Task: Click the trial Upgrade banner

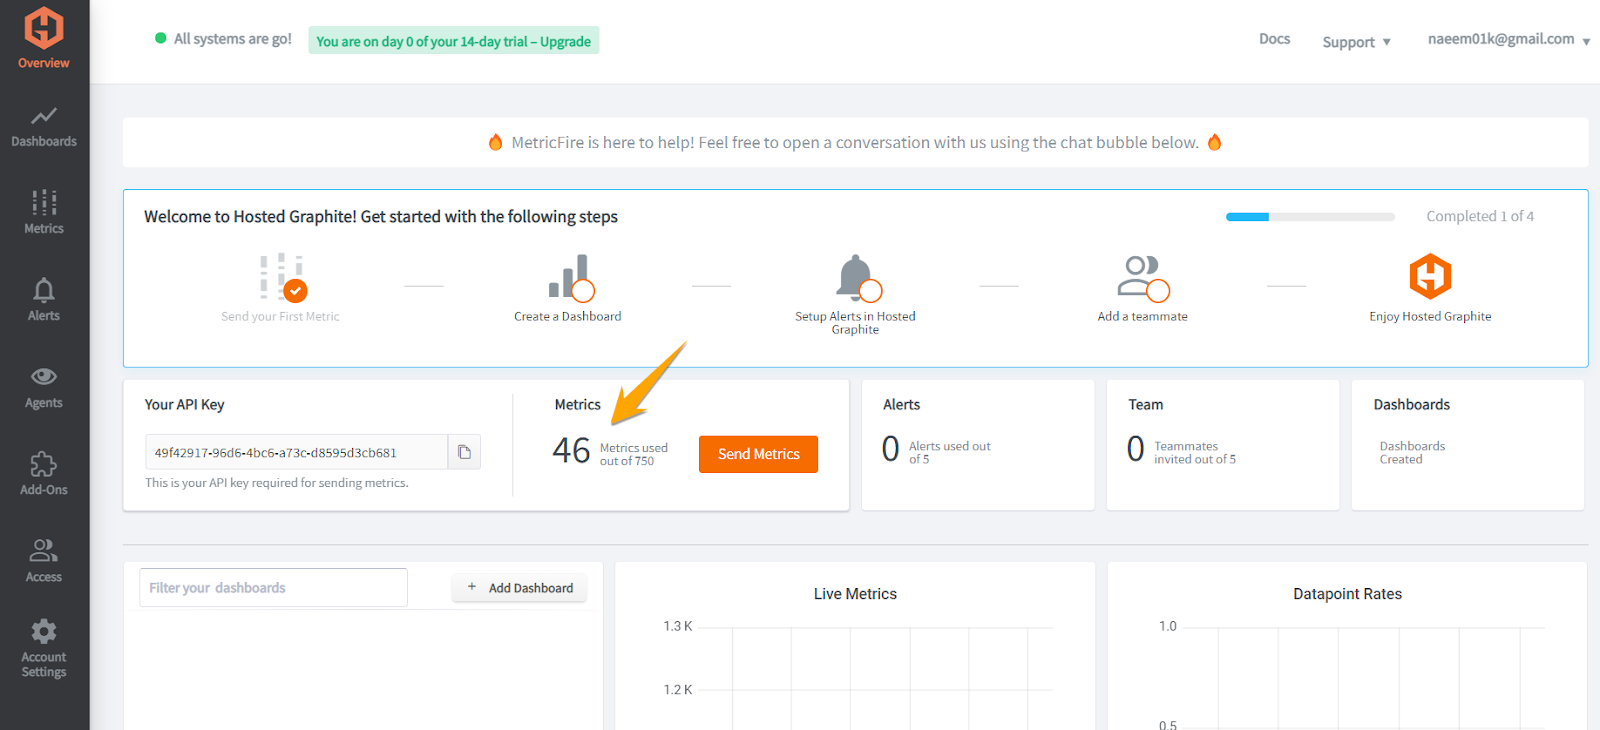Action: pos(454,41)
